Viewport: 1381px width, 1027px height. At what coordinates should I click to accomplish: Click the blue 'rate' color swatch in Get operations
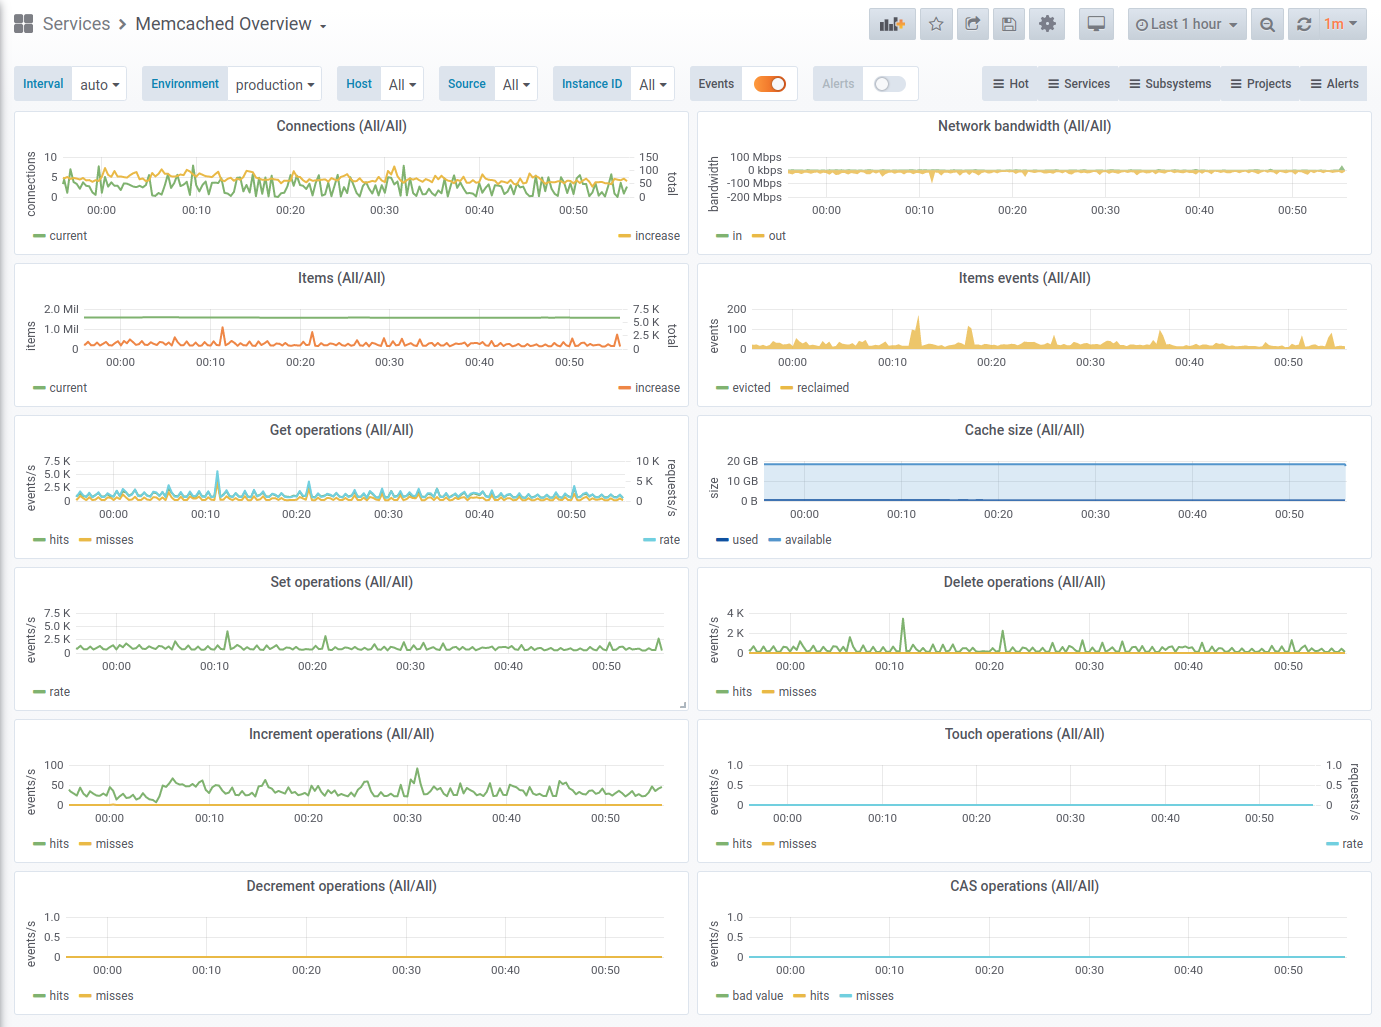click(649, 540)
